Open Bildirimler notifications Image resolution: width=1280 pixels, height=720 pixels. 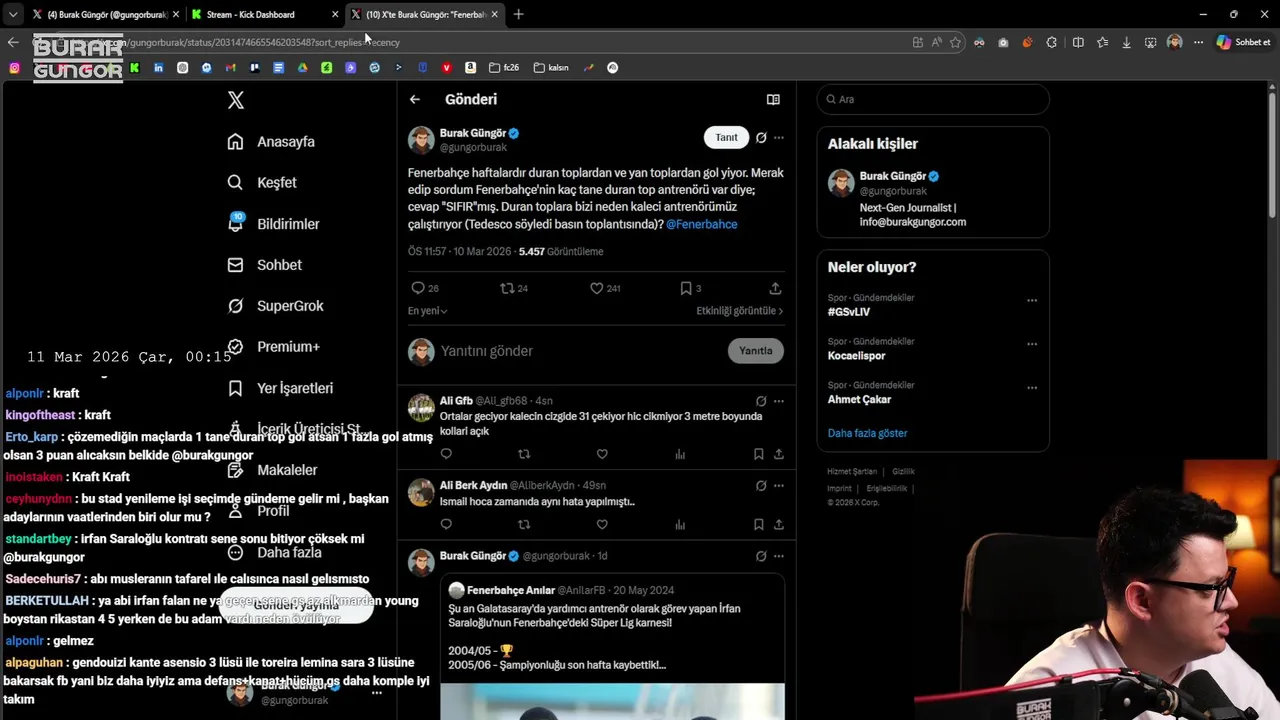pos(273,224)
